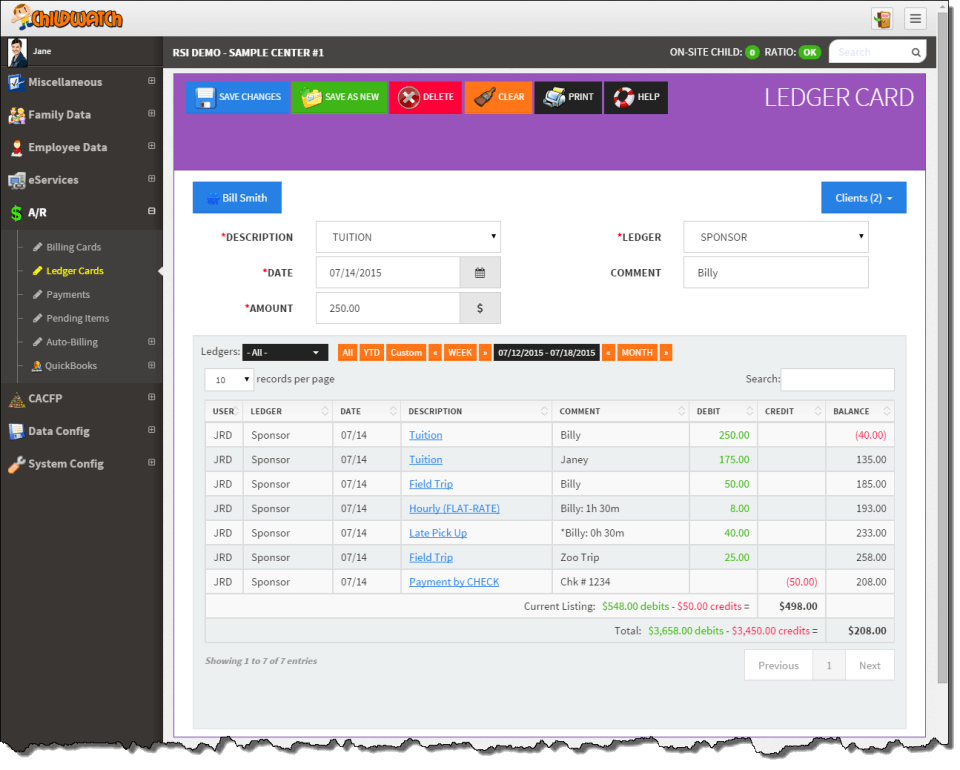Click the pencil icon beside Billing Cards
This screenshot has width=960, height=770.
[x=37, y=247]
